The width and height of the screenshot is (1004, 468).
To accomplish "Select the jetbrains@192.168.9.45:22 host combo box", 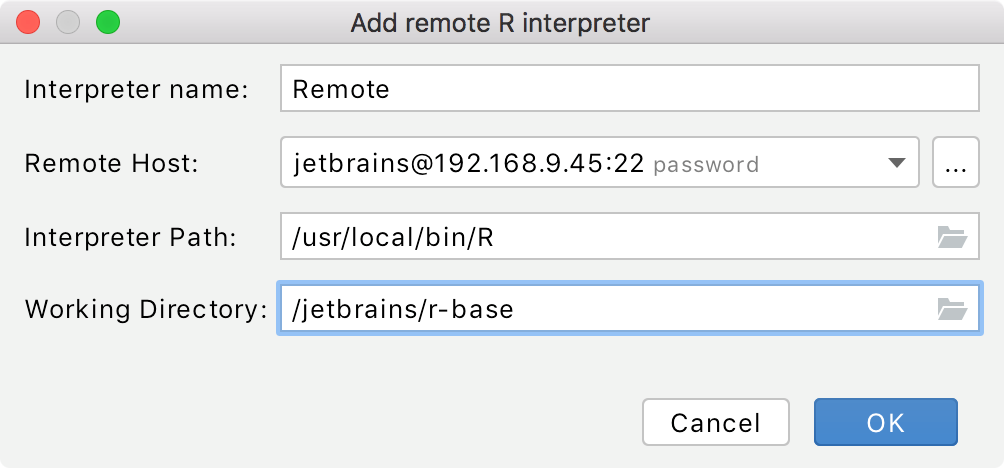I will click(x=580, y=164).
